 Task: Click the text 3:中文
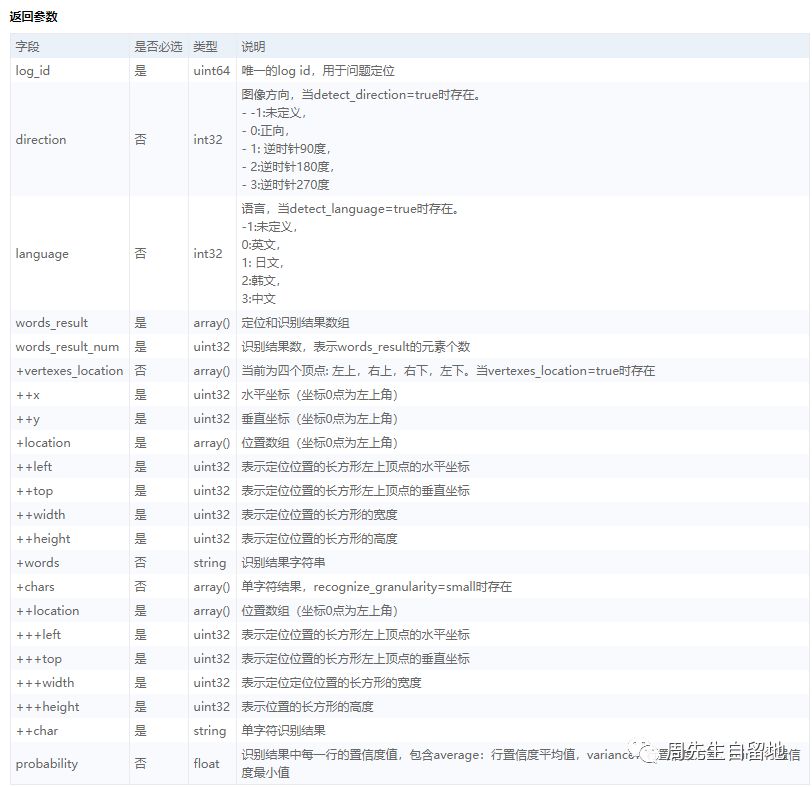[258, 299]
